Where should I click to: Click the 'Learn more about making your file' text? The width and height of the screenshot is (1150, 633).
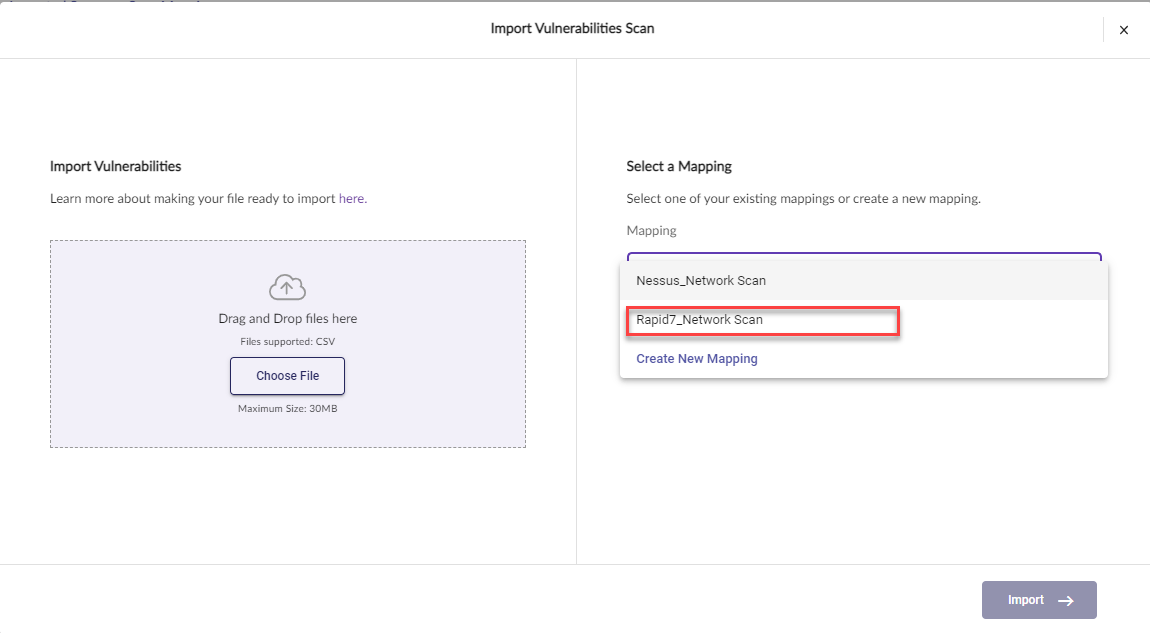click(192, 199)
